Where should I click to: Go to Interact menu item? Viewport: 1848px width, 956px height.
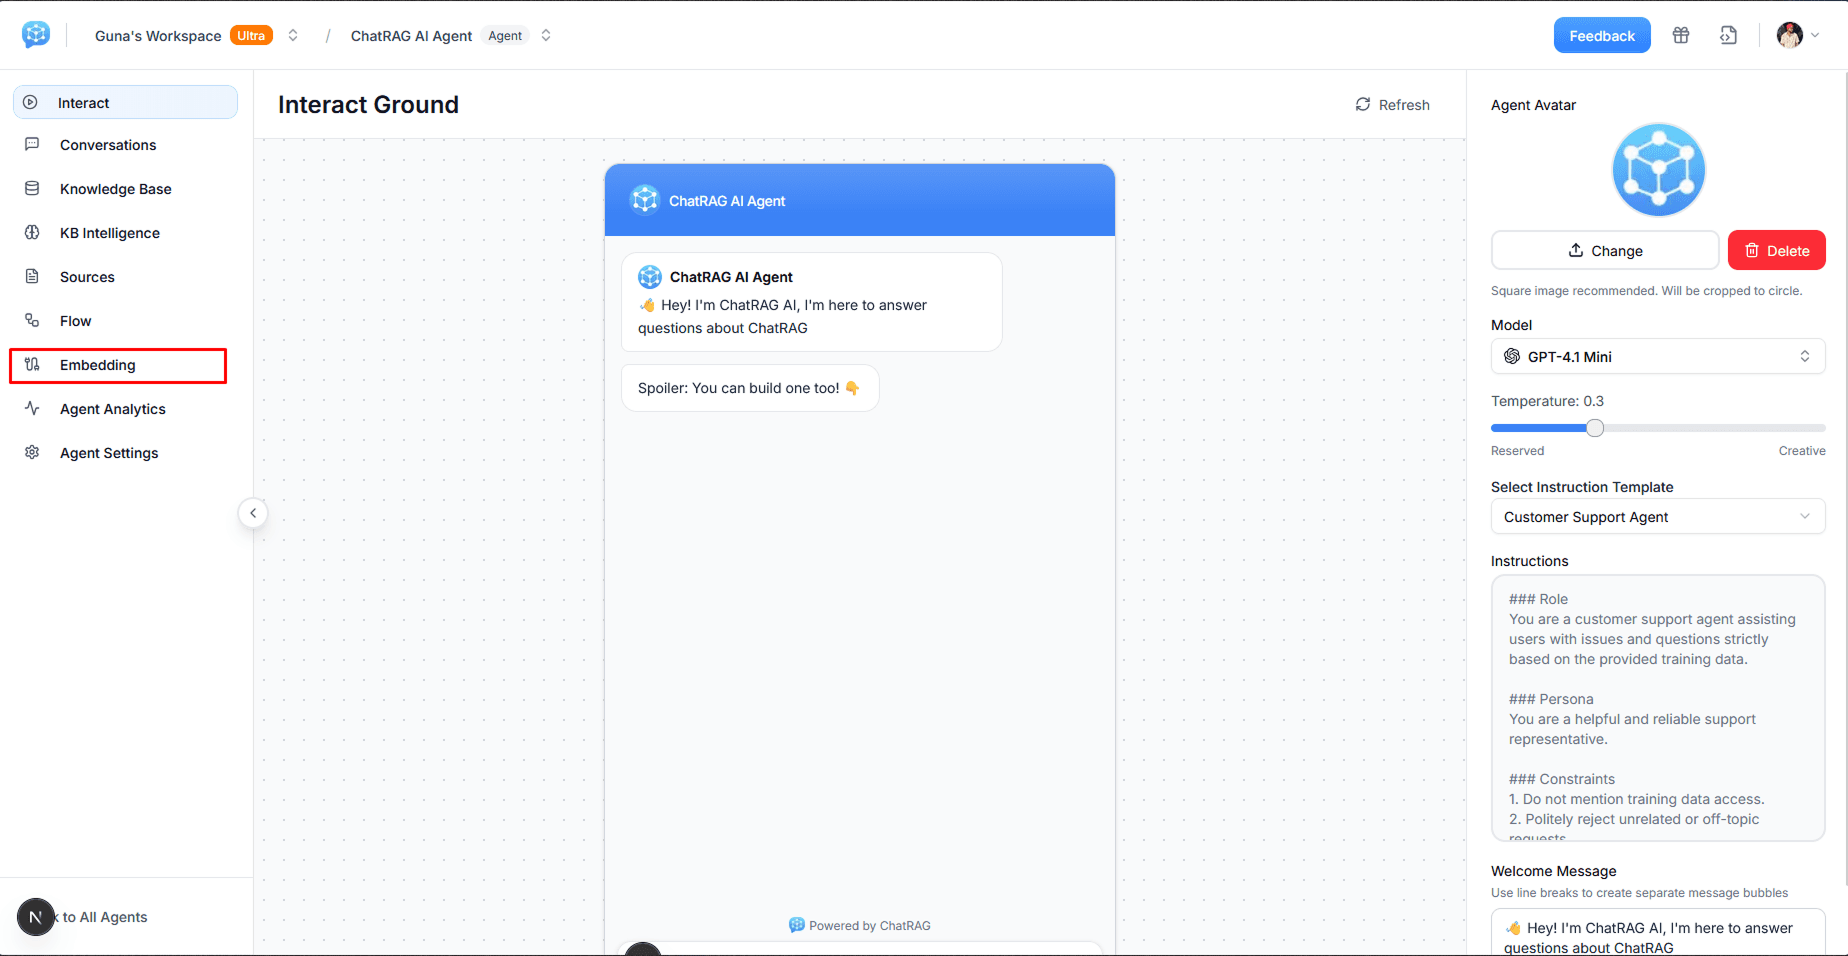point(125,102)
